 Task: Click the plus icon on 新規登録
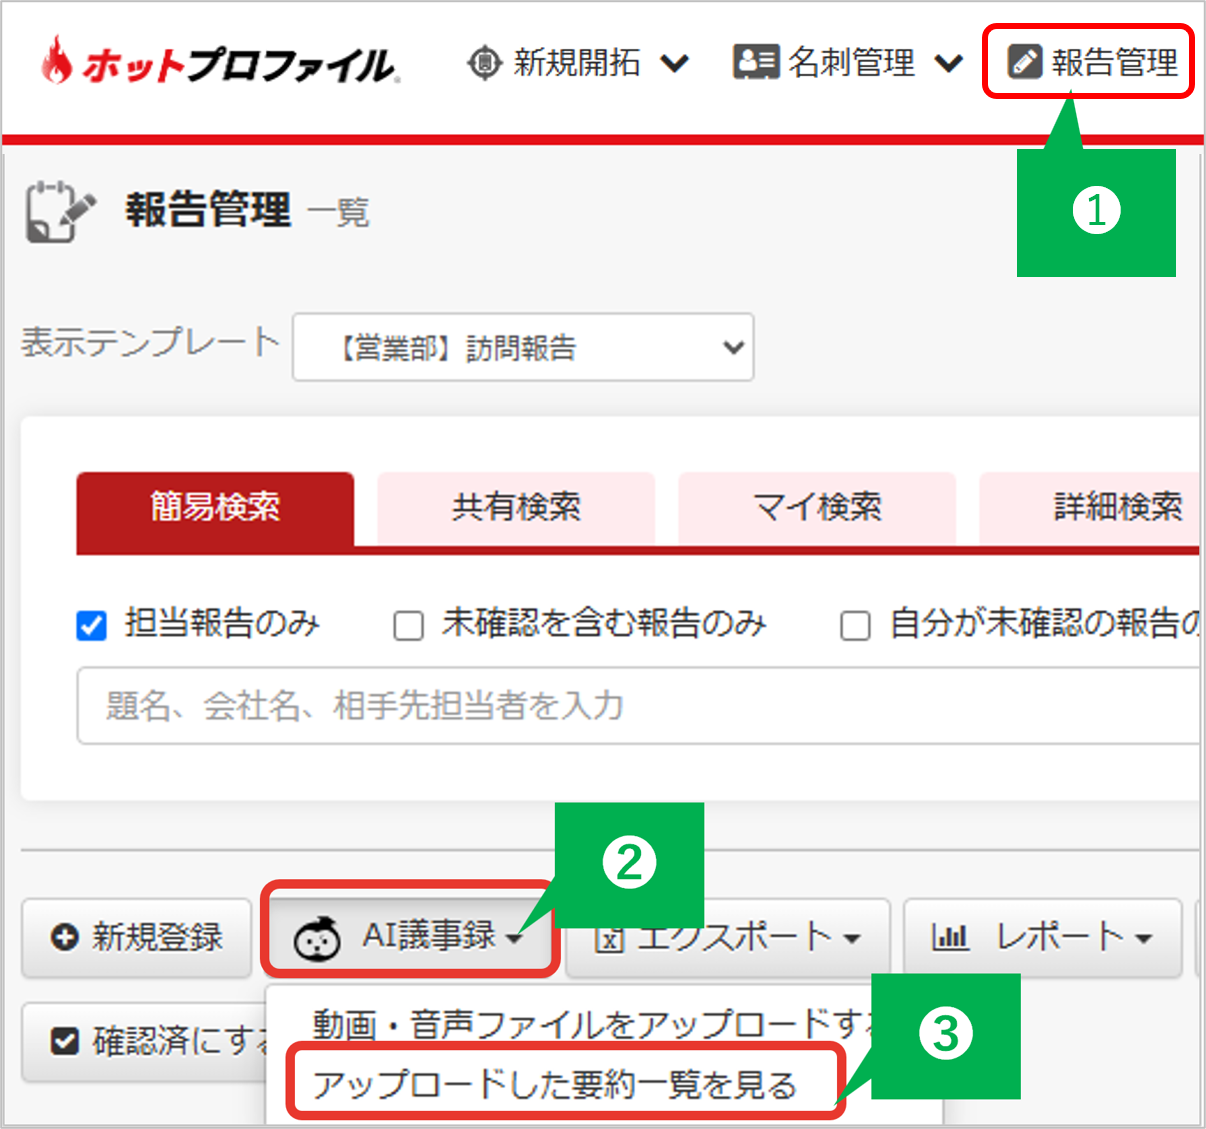pos(65,938)
